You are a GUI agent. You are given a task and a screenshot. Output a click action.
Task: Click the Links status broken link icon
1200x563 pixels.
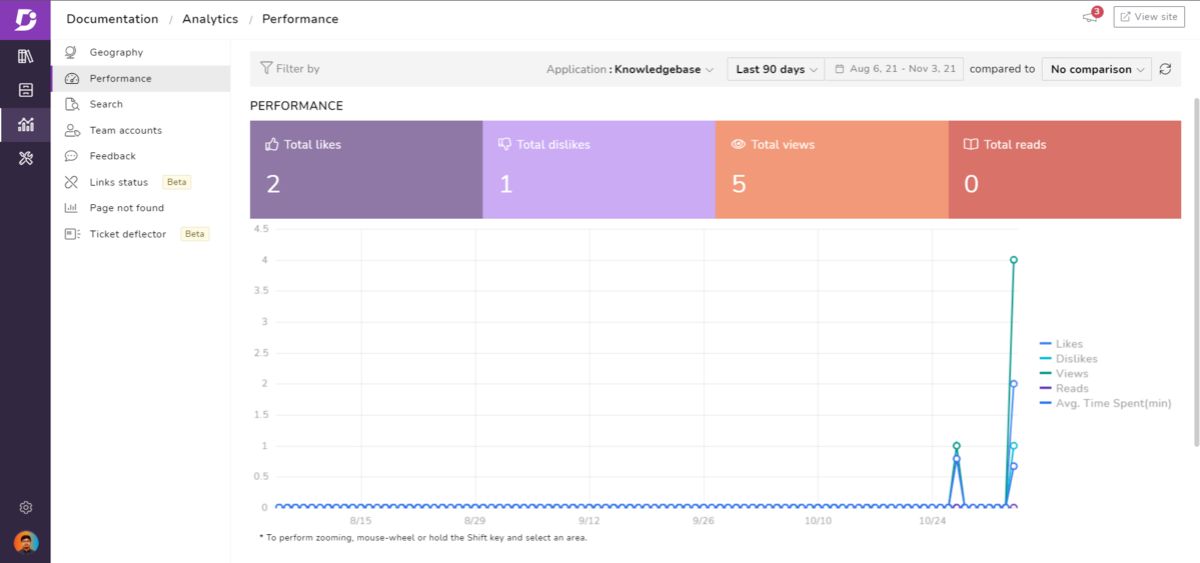(x=71, y=182)
